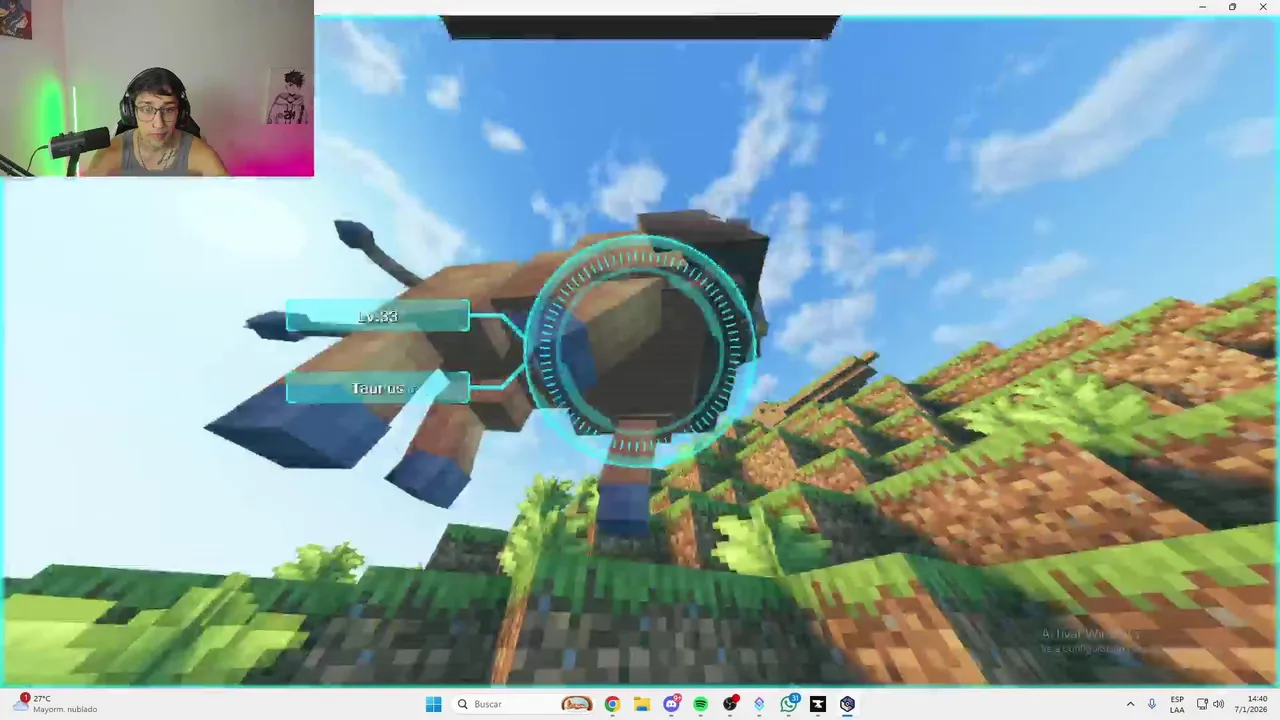The image size is (1280, 720).
Task: Open WhatsApp from the taskbar
Action: tap(789, 704)
